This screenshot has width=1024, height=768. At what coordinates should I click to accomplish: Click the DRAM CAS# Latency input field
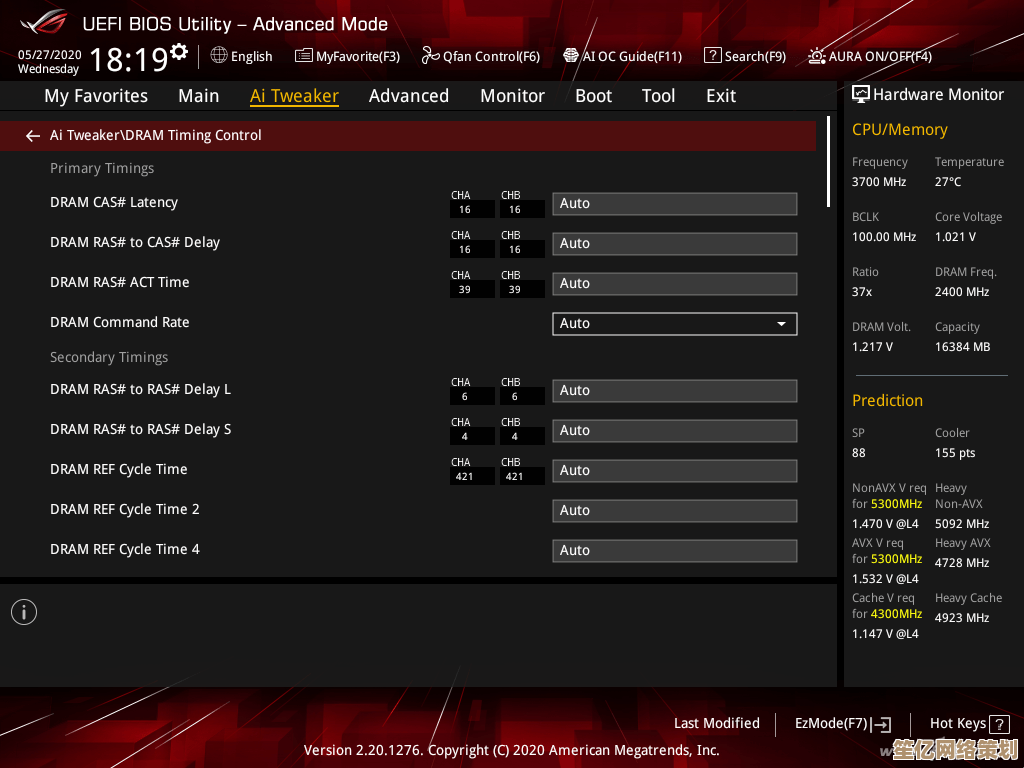pyautogui.click(x=674, y=204)
